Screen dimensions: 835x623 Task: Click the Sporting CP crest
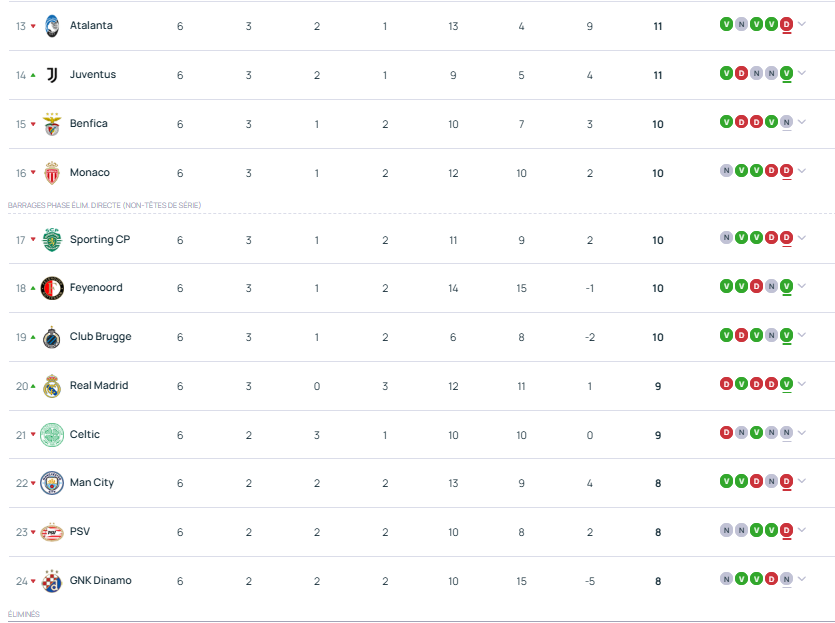coord(52,240)
